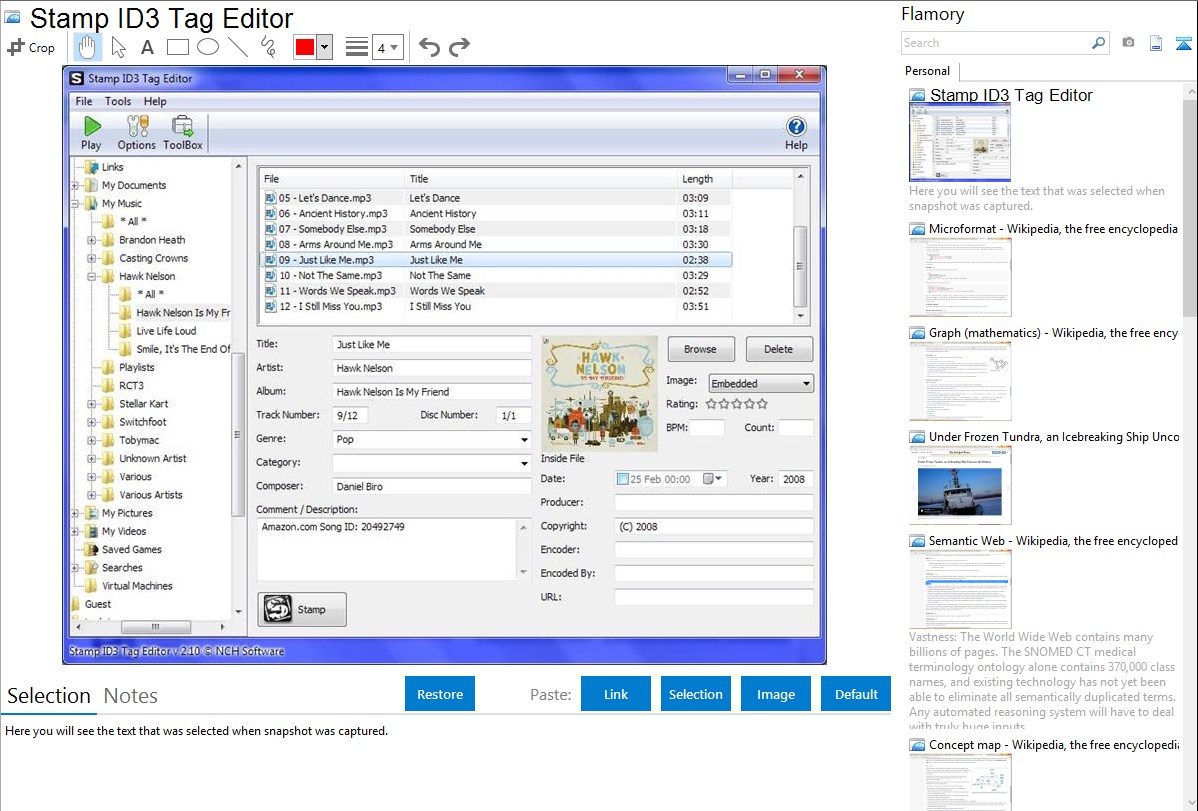Choose the arrow pointer tool

[118, 47]
